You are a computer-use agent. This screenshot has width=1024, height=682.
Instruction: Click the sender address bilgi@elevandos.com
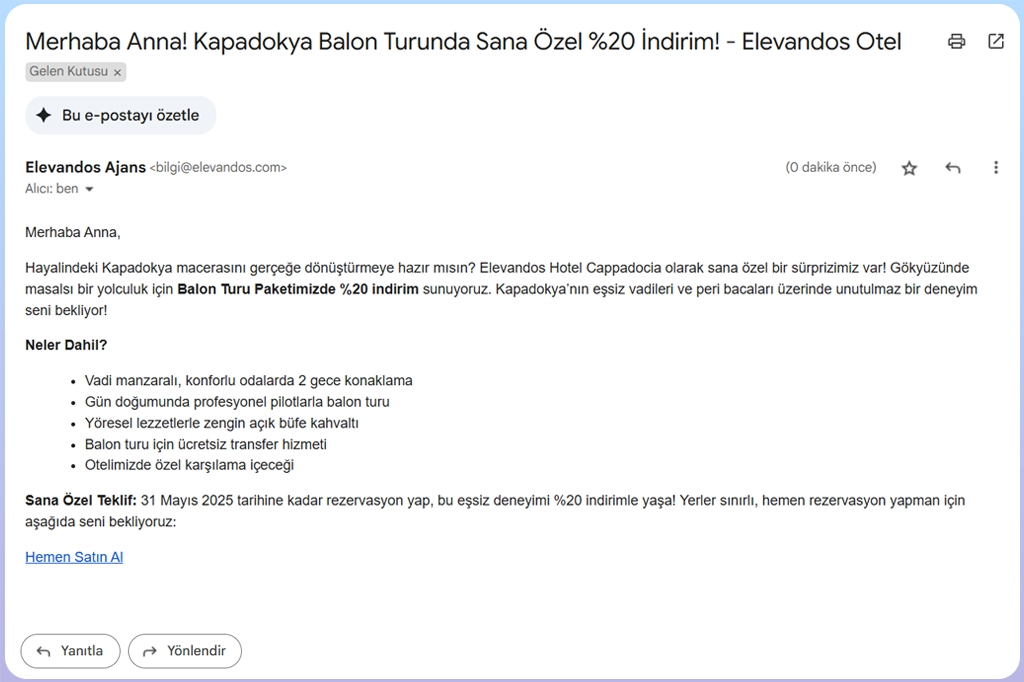pyautogui.click(x=218, y=168)
